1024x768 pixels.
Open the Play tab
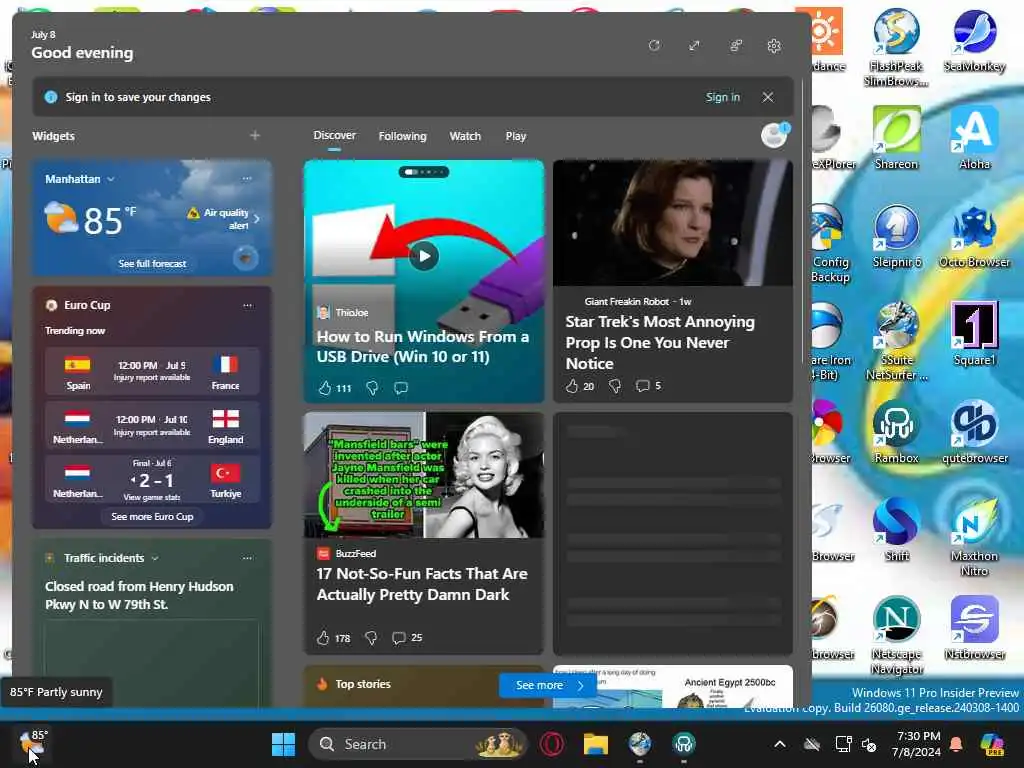coord(515,136)
